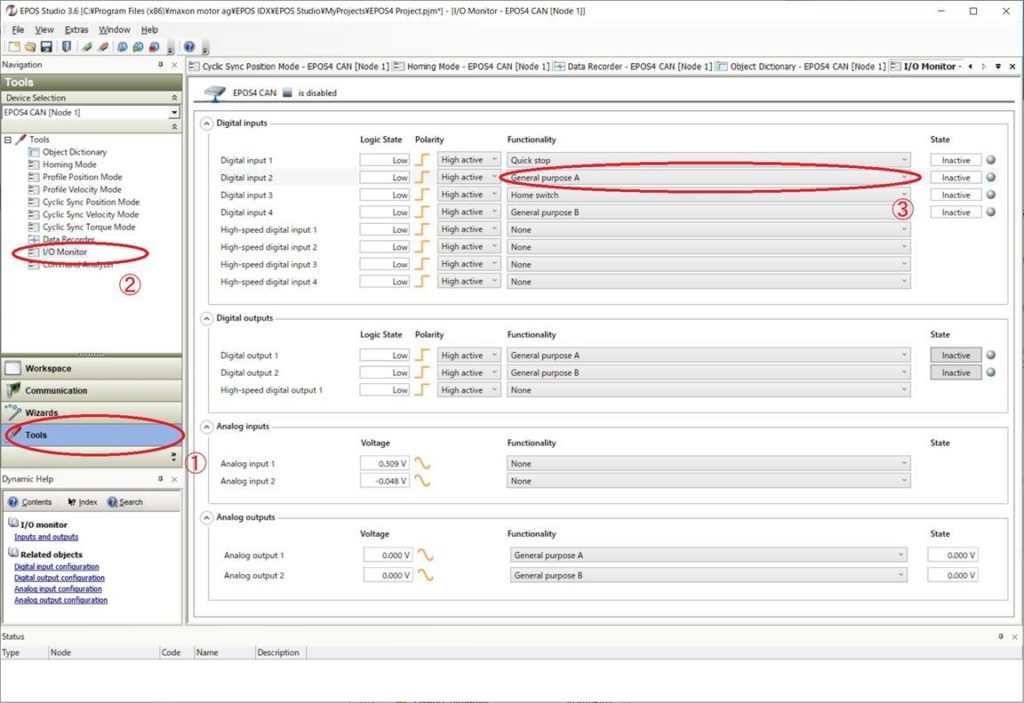Click the Inputs and outputs help link
Viewport: 1024px width, 703px height.
click(46, 537)
